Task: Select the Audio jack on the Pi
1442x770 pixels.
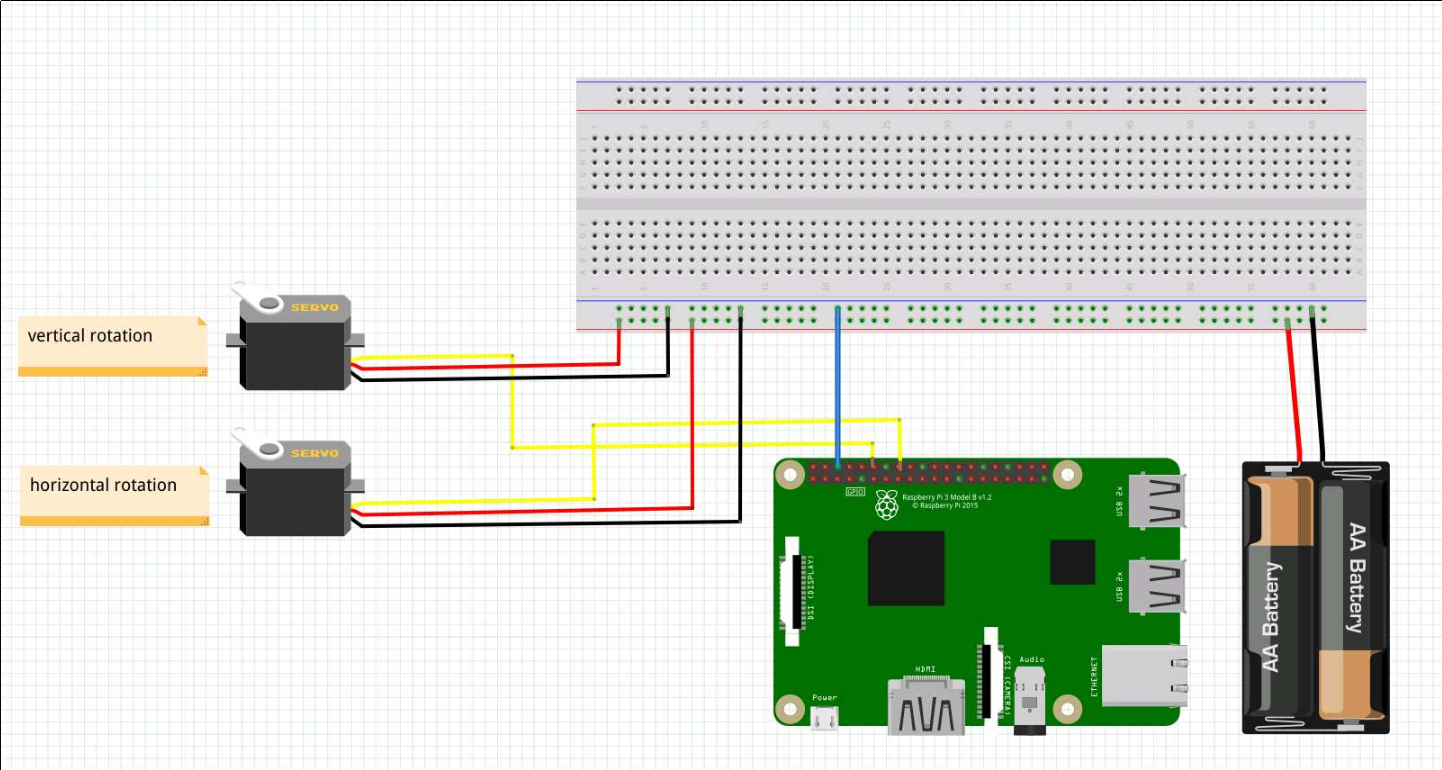Action: coord(1030,700)
